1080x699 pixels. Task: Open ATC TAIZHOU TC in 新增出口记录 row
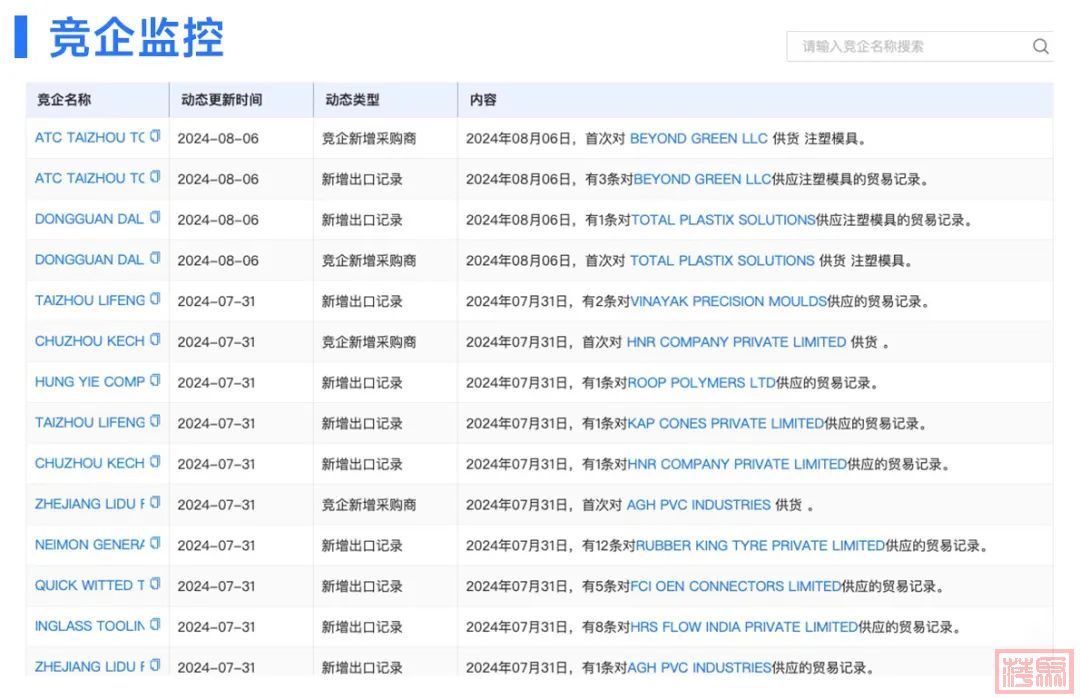click(90, 178)
